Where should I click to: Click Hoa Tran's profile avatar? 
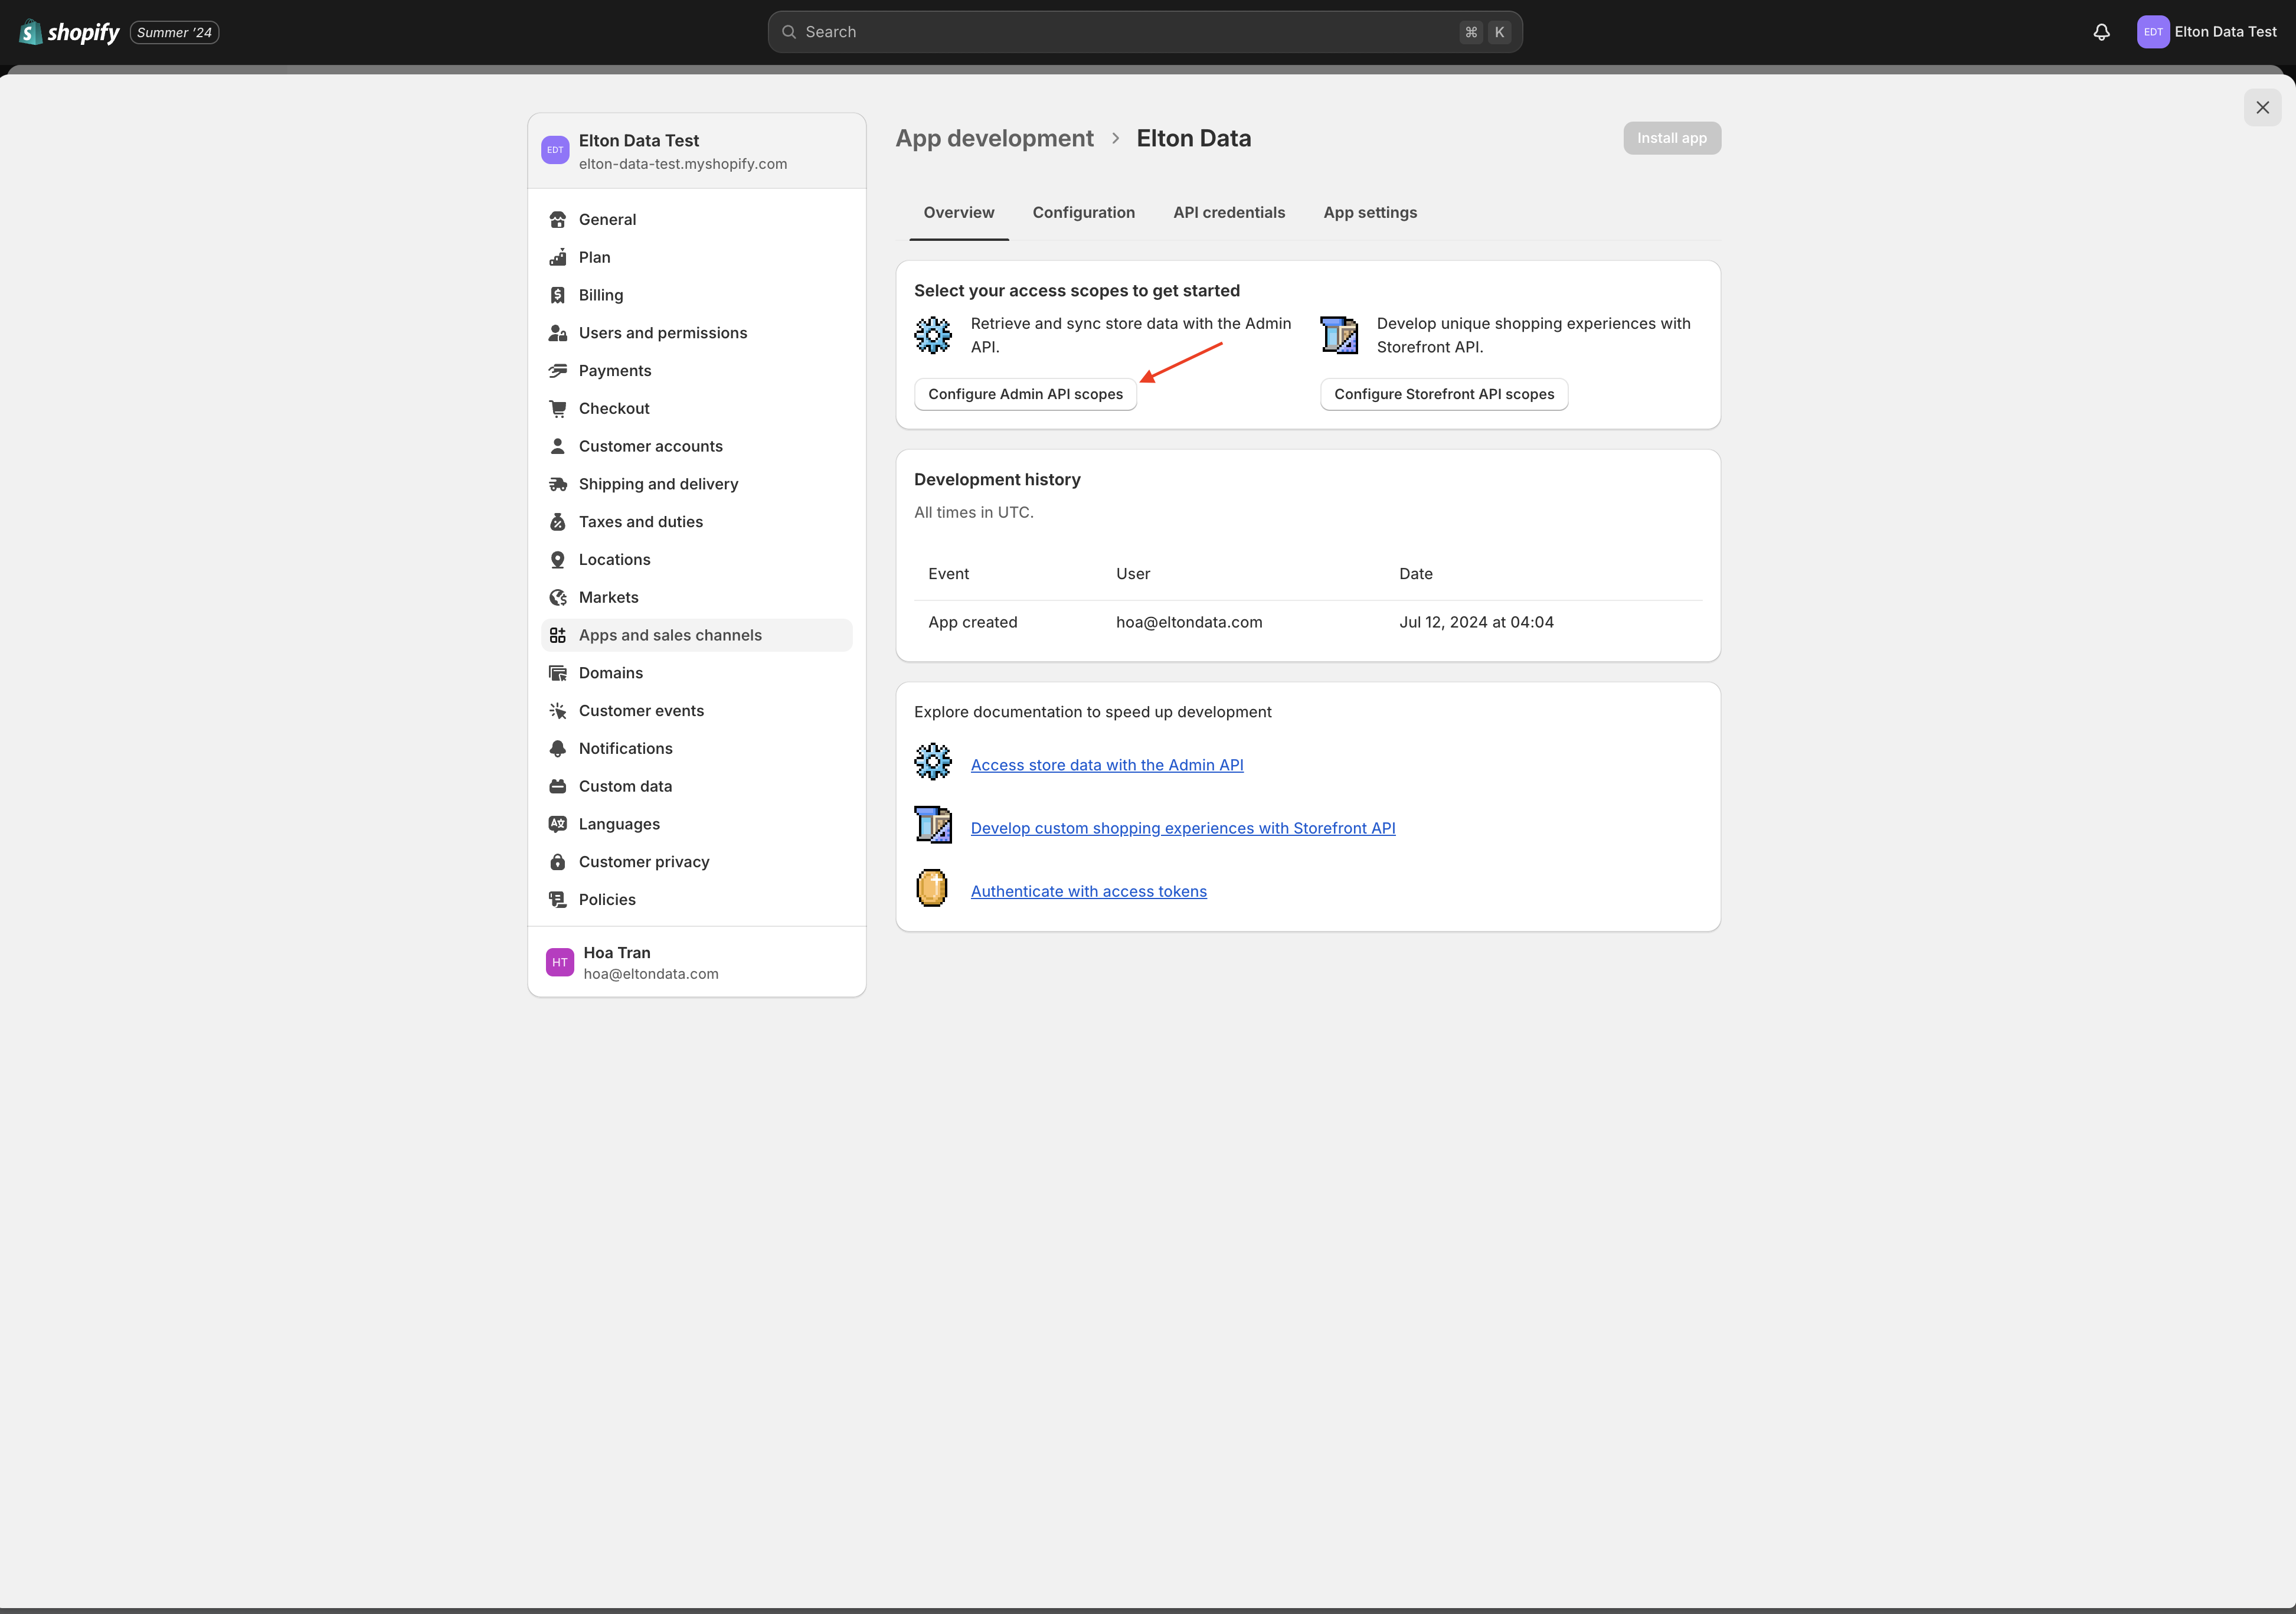[558, 961]
